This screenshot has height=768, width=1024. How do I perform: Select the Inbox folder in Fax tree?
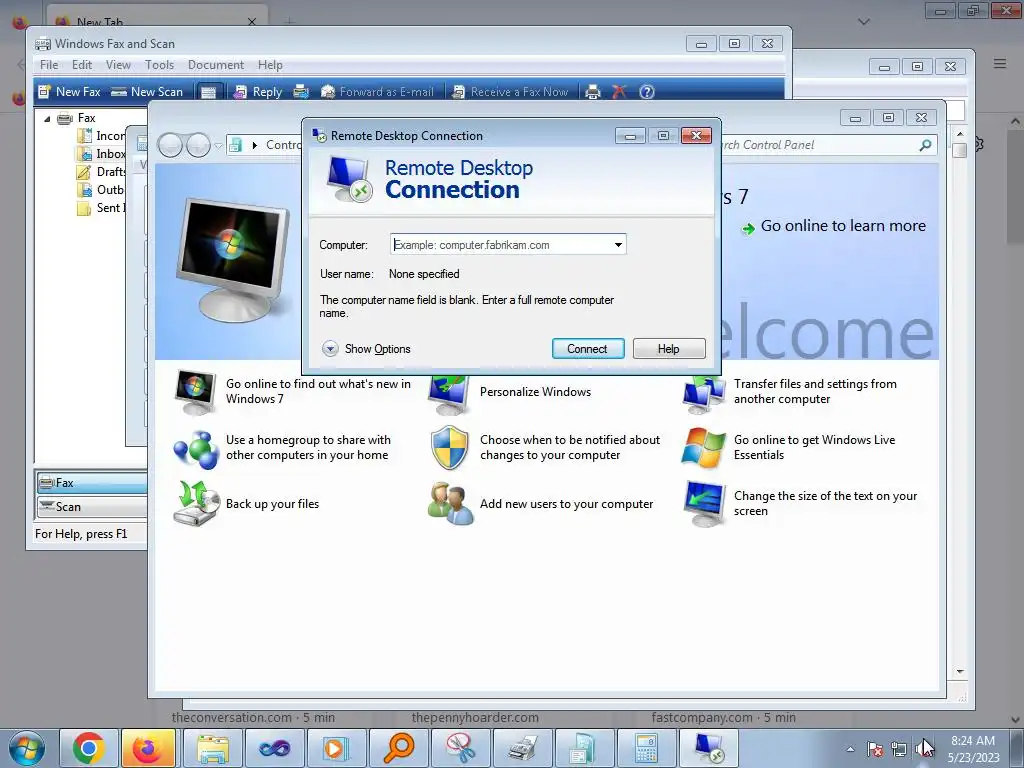102,153
